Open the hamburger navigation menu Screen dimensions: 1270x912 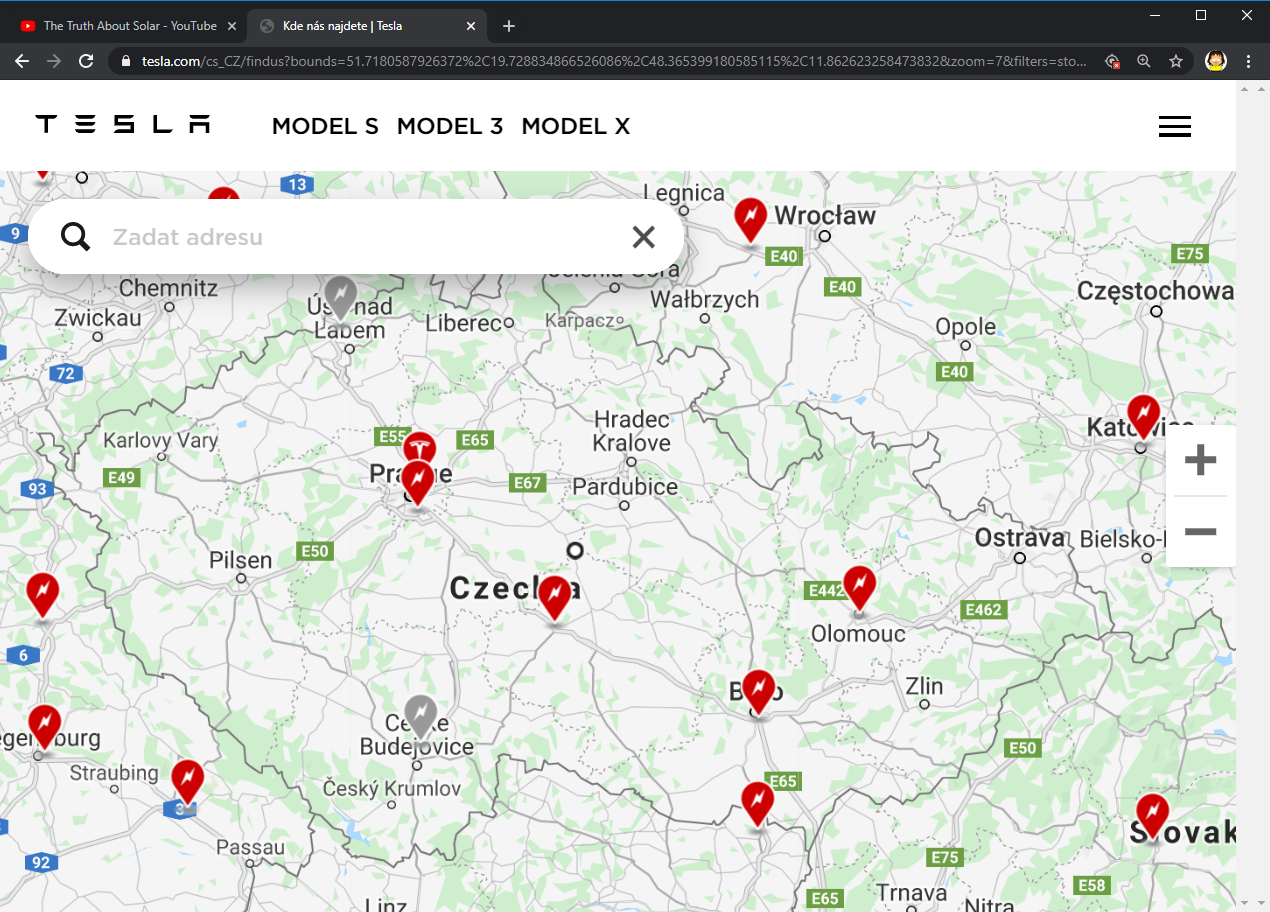point(1174,126)
